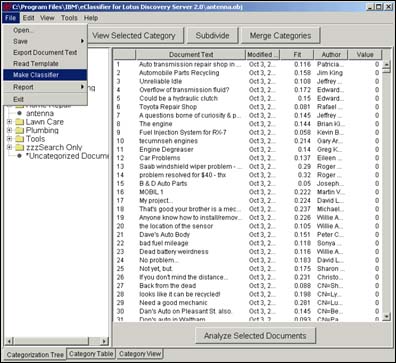The width and height of the screenshot is (396, 363).
Task: Select the Tools category in the tree
Action: 35,139
